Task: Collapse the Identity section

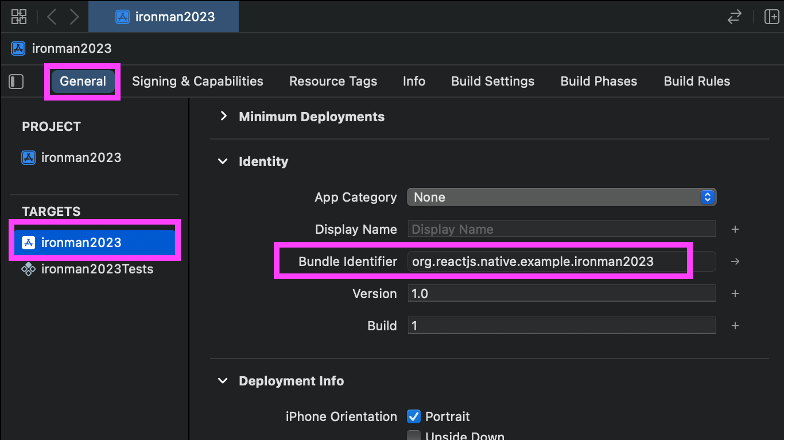Action: click(224, 161)
